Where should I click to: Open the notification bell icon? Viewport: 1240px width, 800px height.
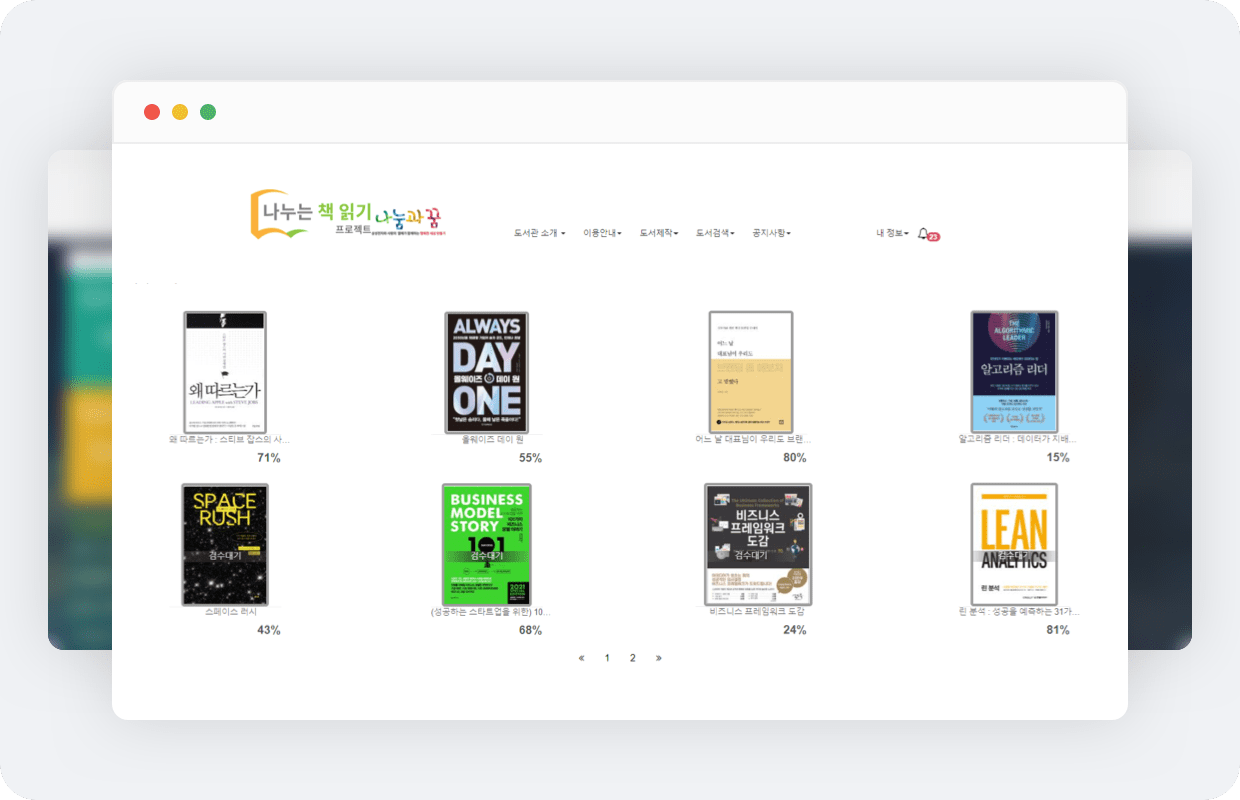click(923, 233)
